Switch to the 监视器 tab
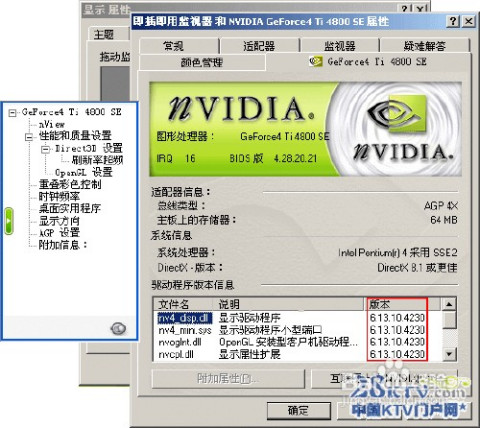 (x=340, y=46)
